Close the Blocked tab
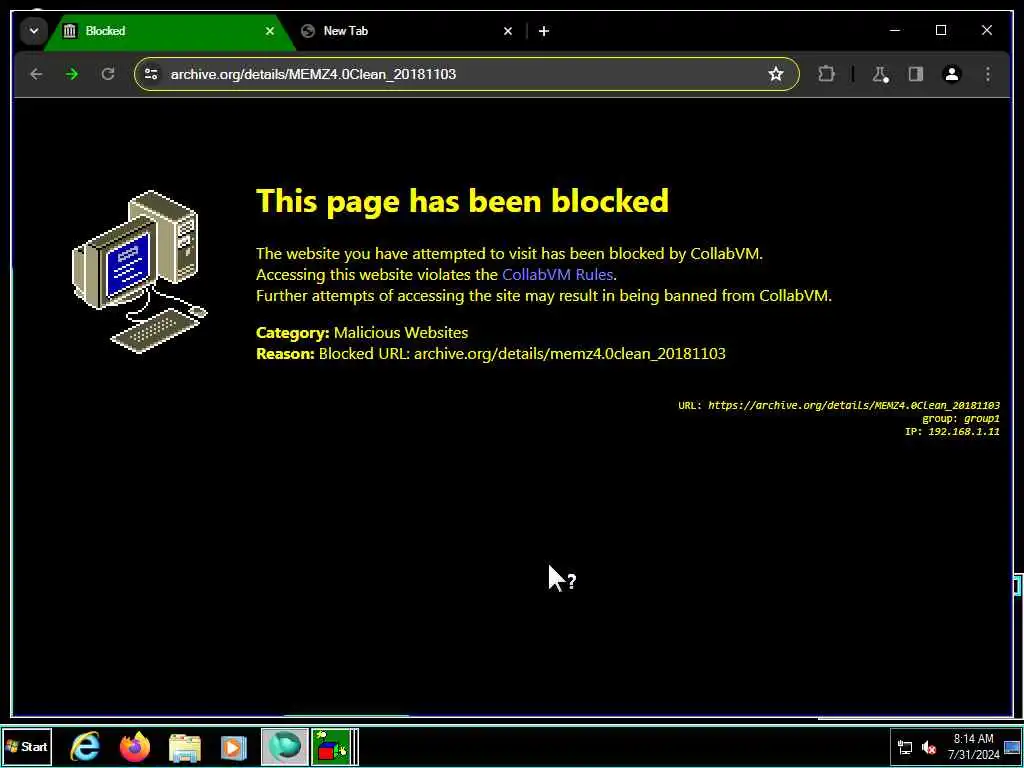This screenshot has height=768, width=1024. coord(270,31)
